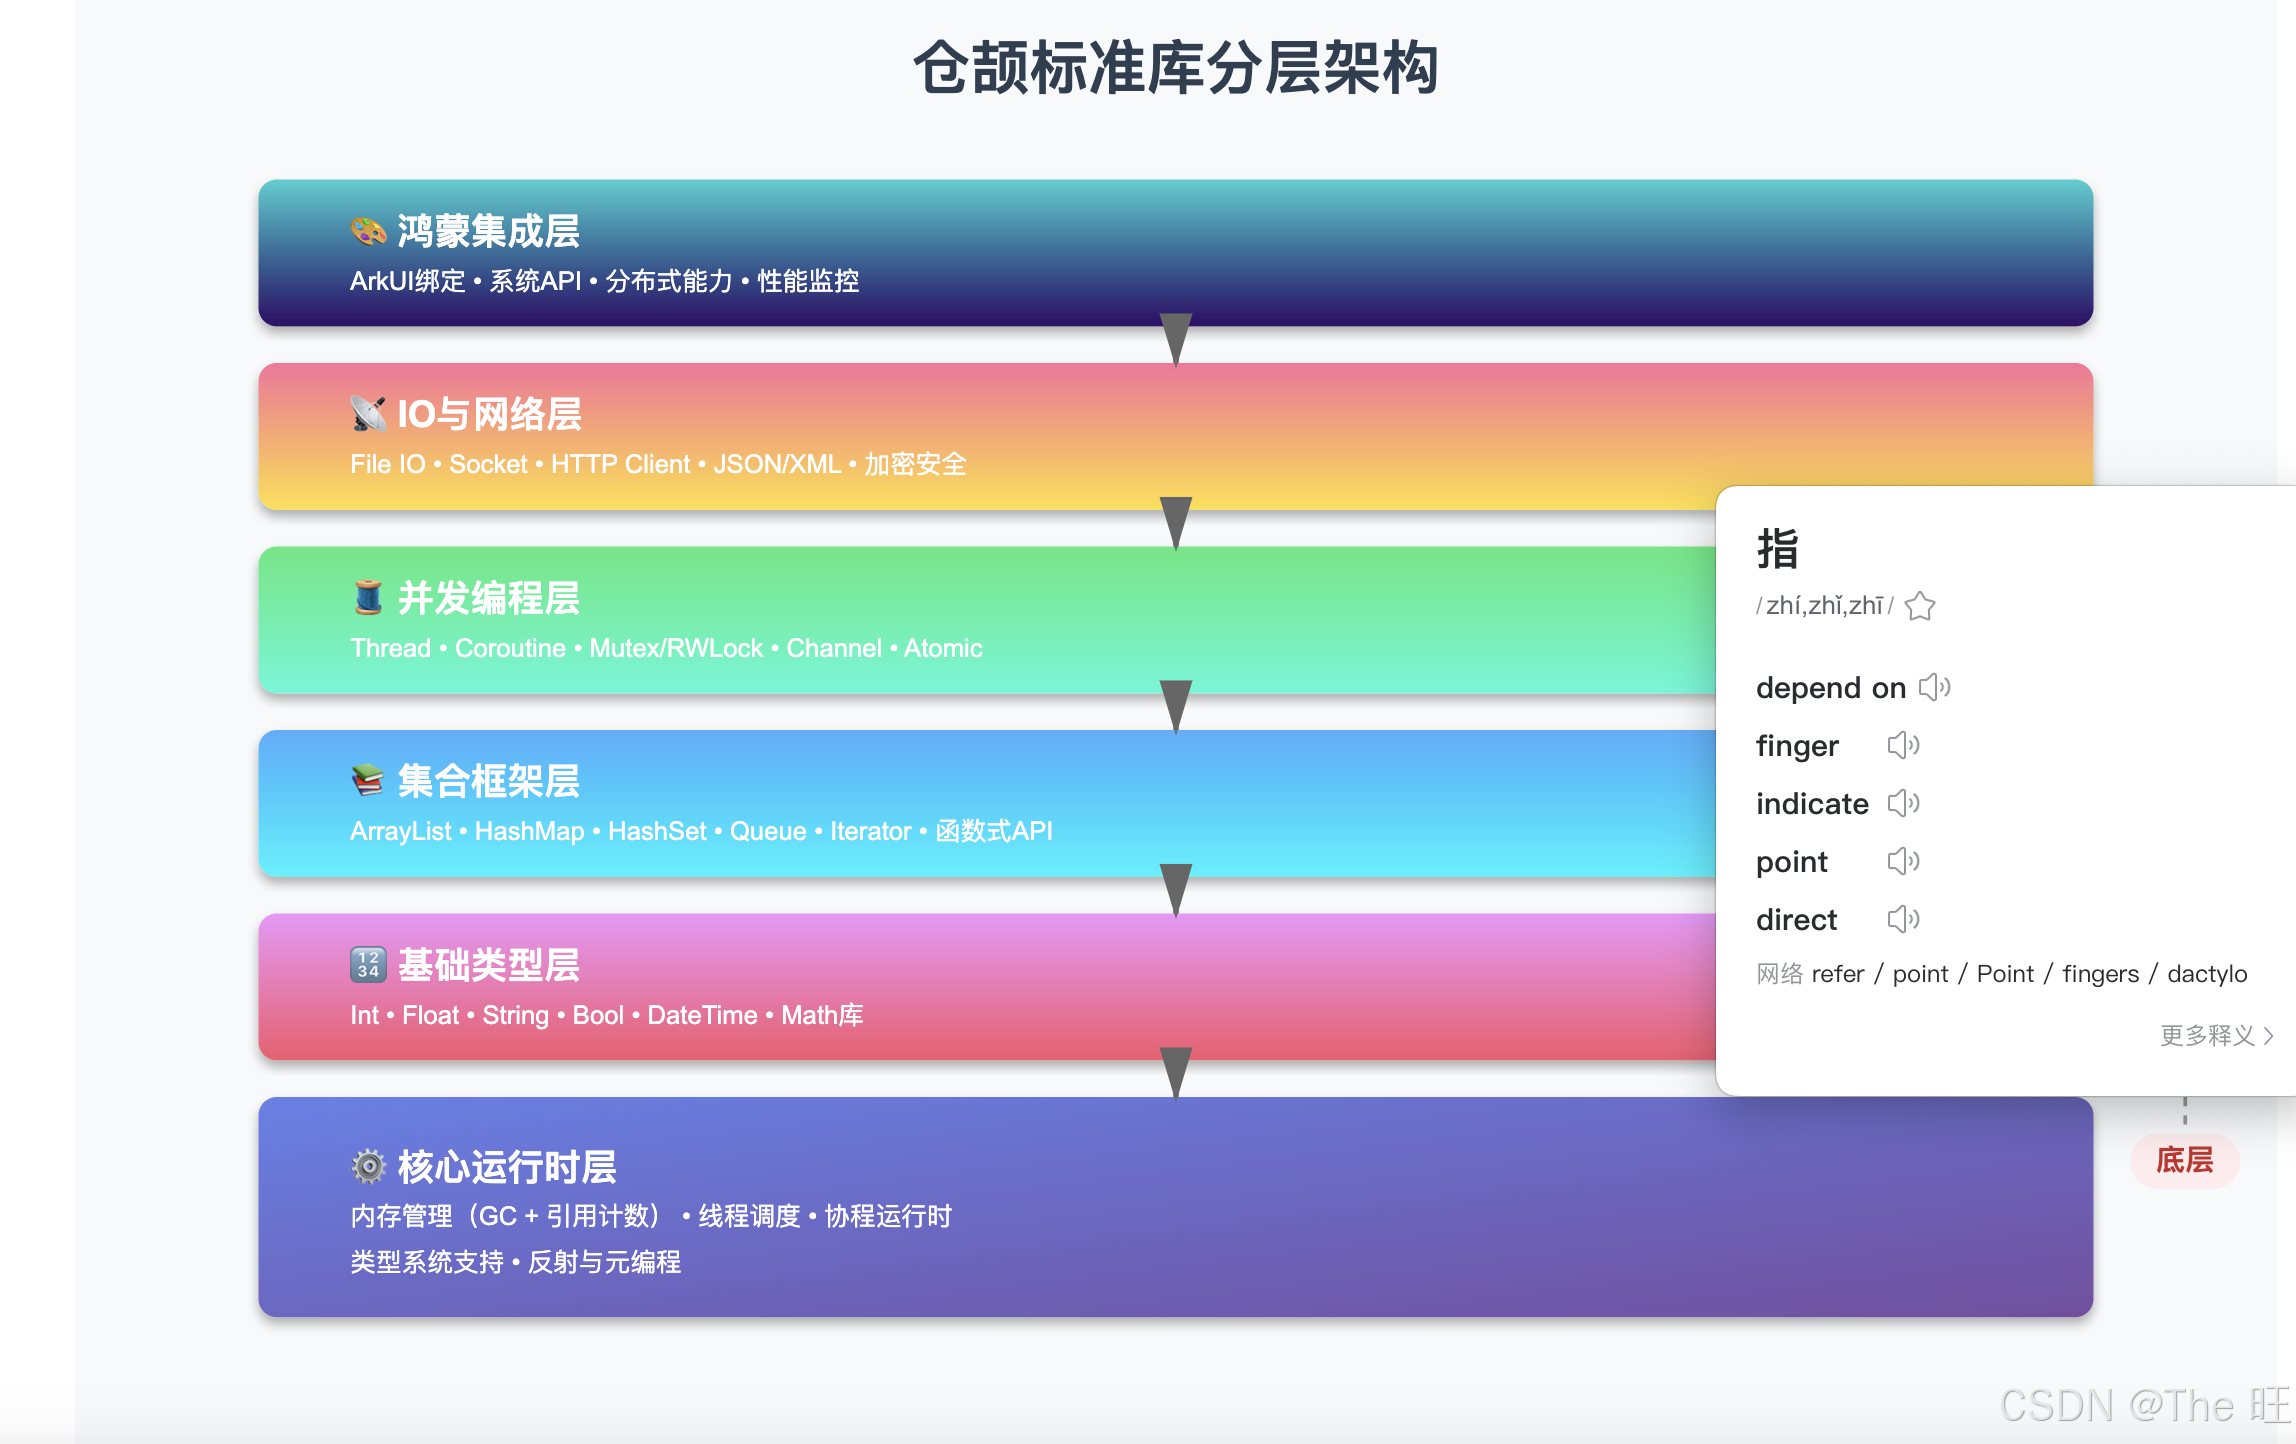Click the '类型系统支持 • 反射与元编程' line
This screenshot has width=2296, height=1444.
[x=515, y=1262]
